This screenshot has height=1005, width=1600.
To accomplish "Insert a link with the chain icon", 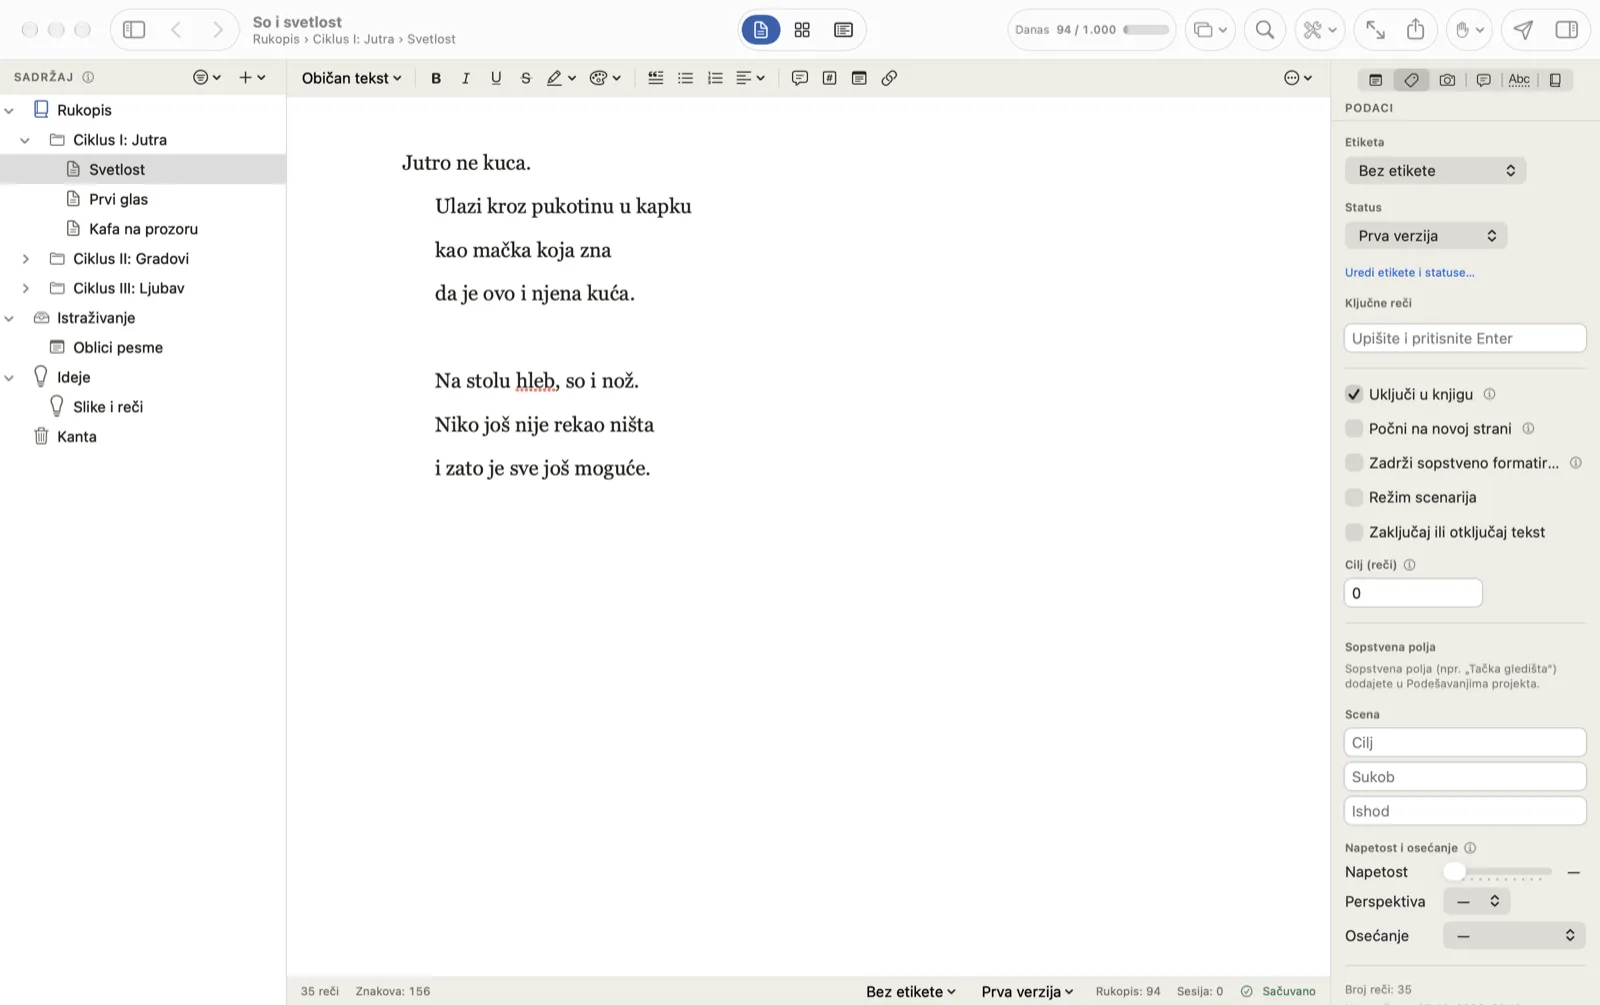I will (889, 78).
